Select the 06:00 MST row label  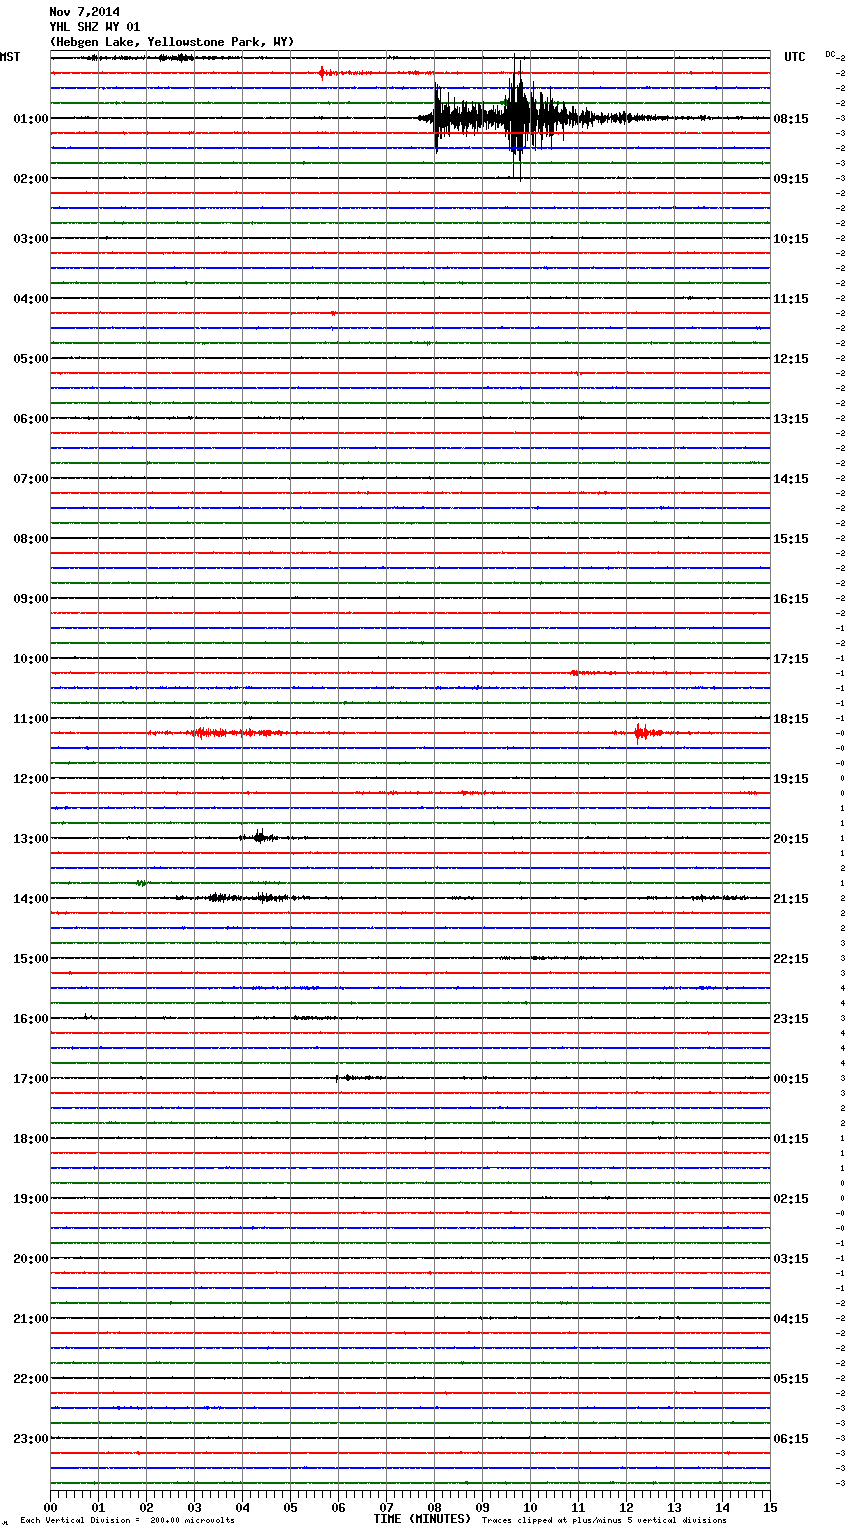point(31,419)
